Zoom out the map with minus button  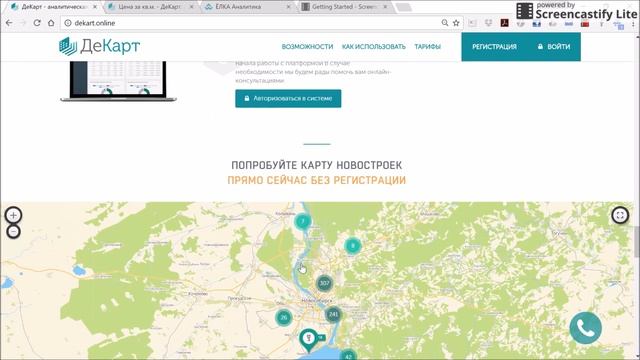click(13, 232)
